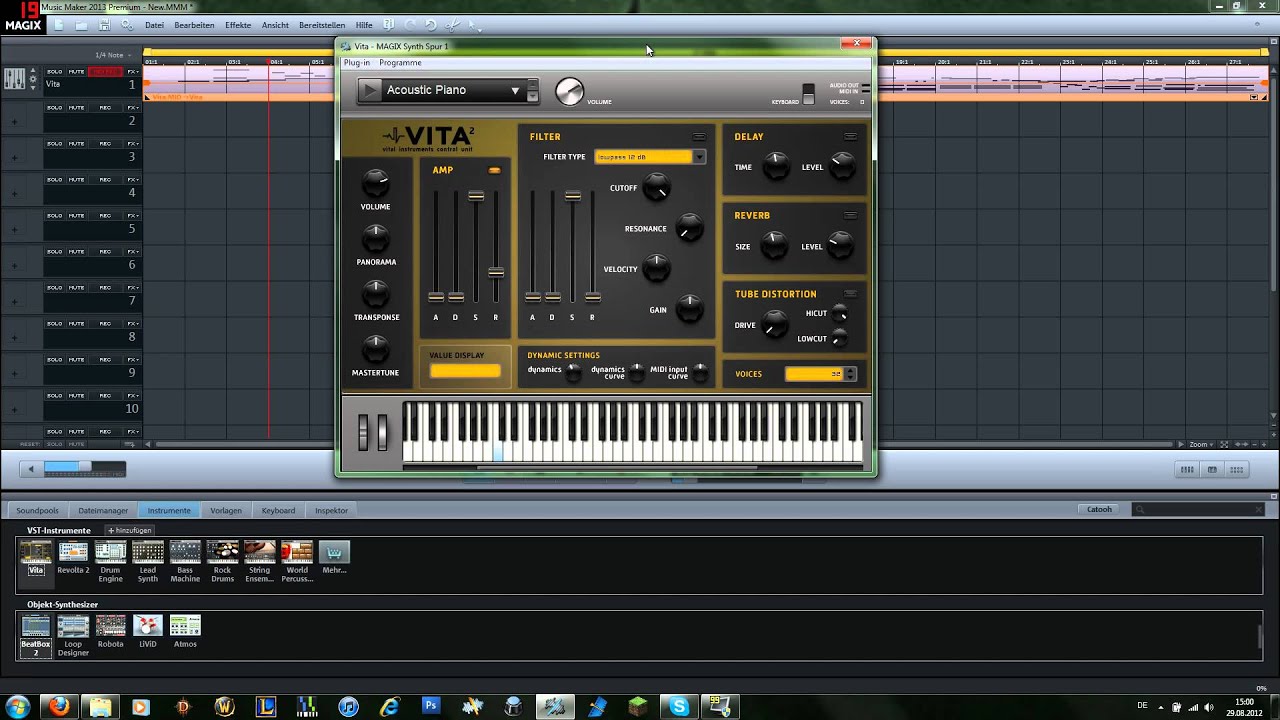Select the scissors cut tool

point(453,25)
